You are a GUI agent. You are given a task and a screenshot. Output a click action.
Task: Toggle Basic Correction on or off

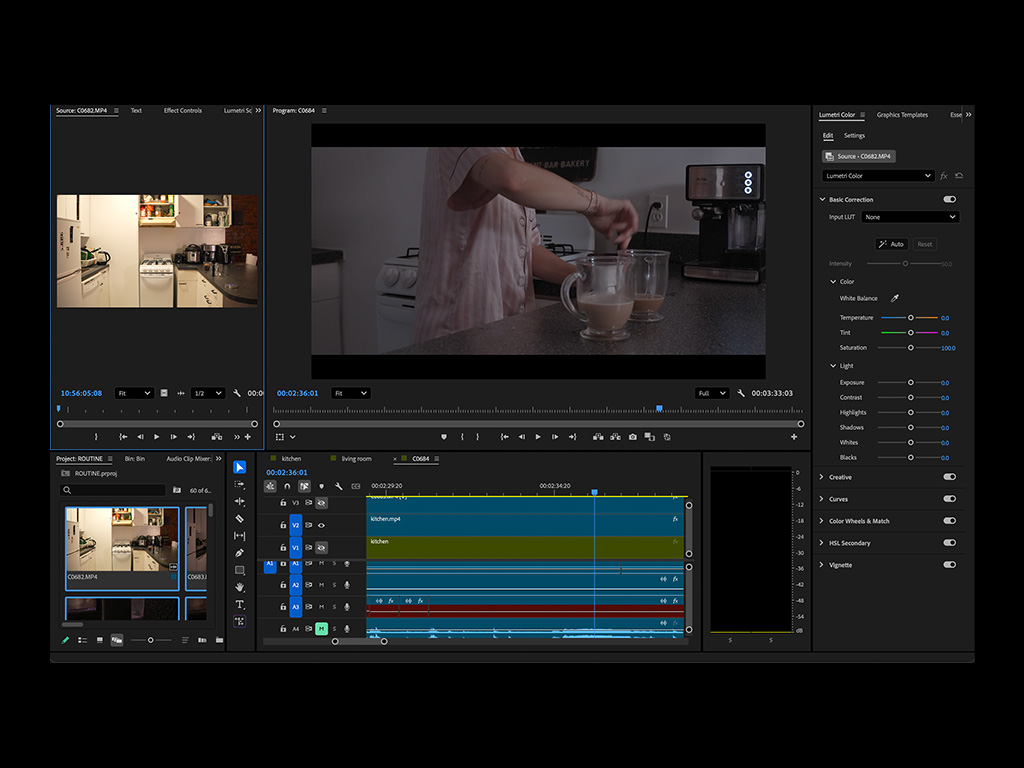[950, 199]
